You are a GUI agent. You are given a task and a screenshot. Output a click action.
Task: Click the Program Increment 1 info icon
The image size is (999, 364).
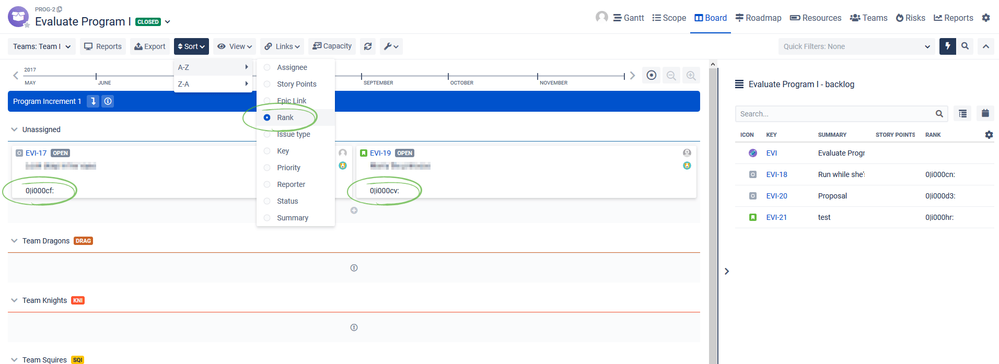108,101
